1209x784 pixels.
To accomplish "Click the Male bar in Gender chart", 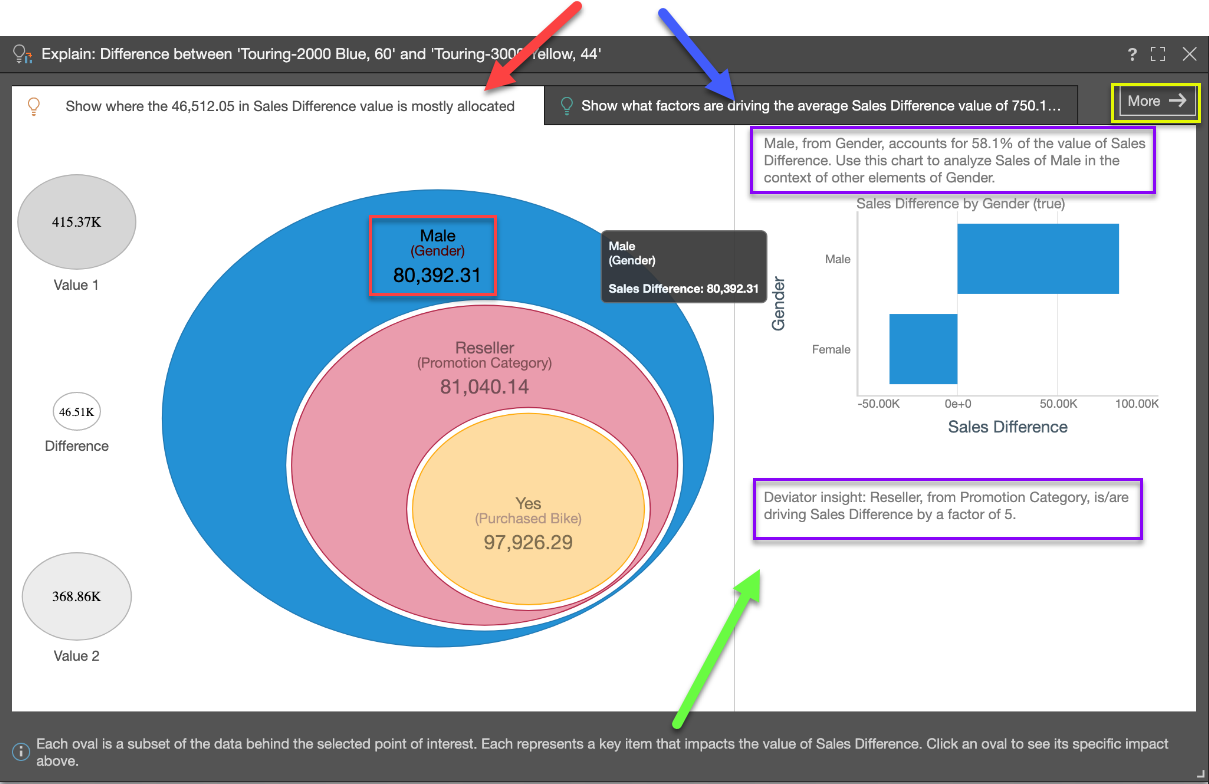I will point(1037,259).
